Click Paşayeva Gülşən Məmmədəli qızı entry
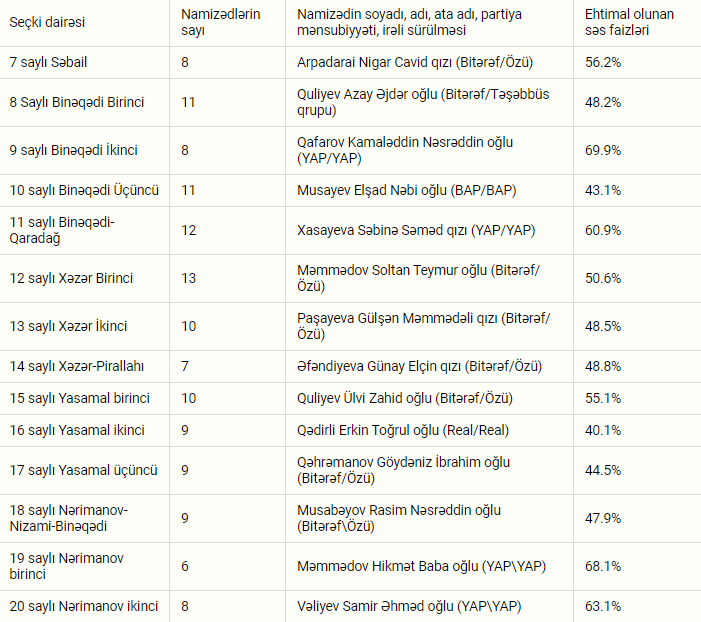 423,326
